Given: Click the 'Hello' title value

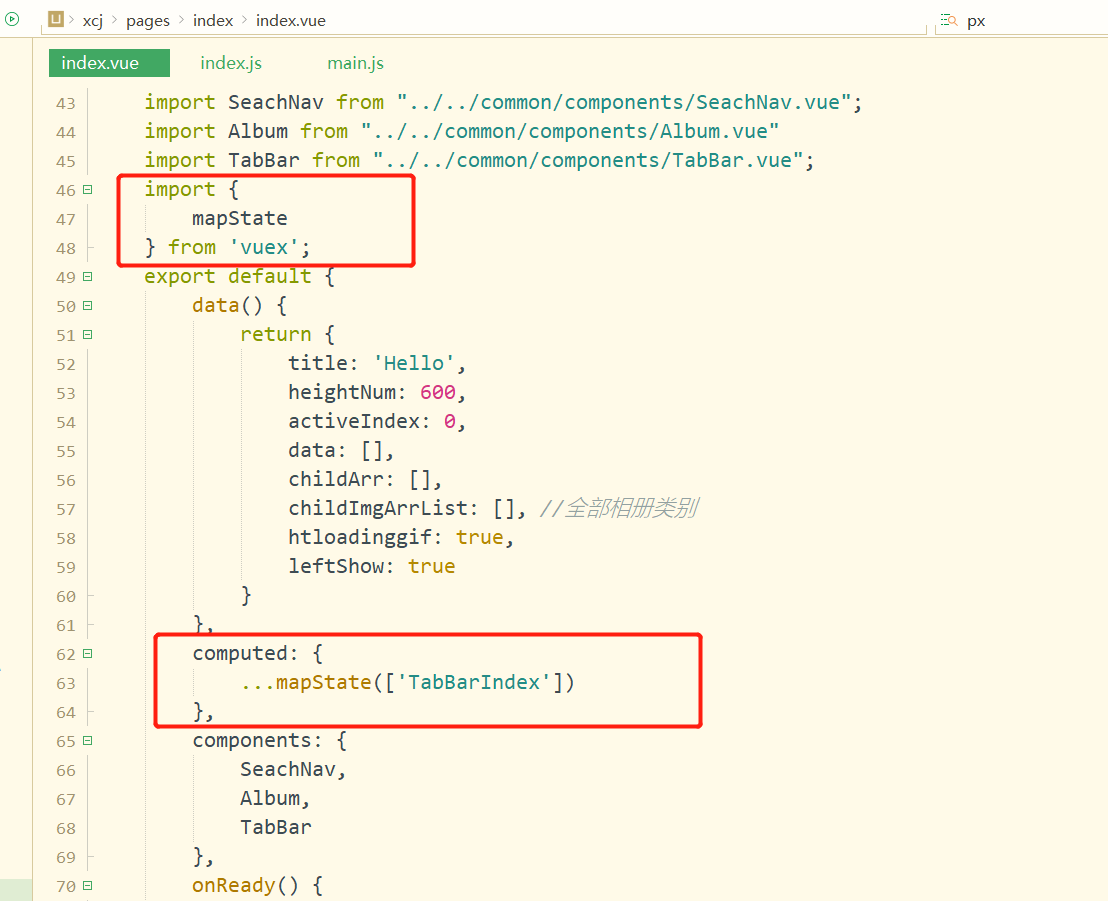Looking at the screenshot, I should click(x=413, y=363).
